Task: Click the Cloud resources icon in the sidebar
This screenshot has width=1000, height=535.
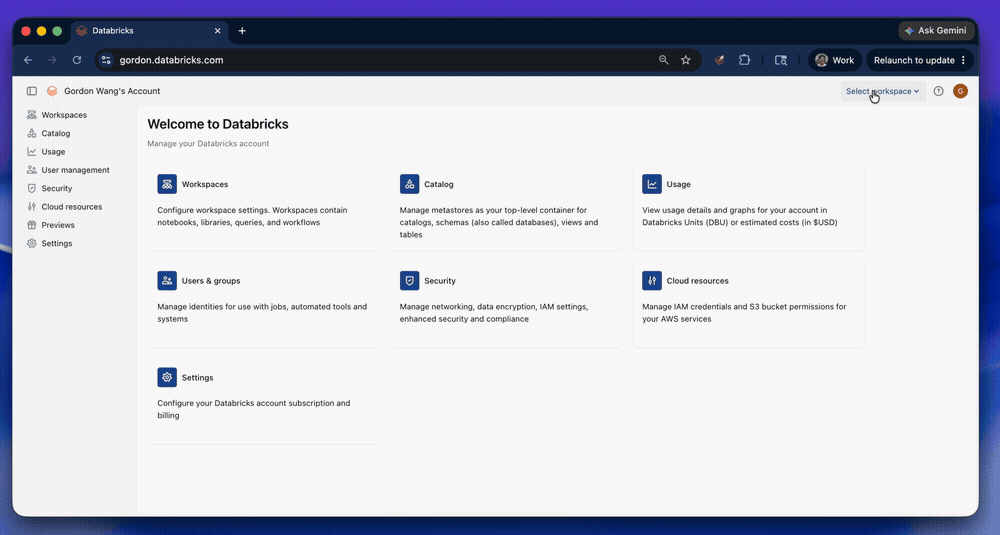Action: click(x=32, y=207)
